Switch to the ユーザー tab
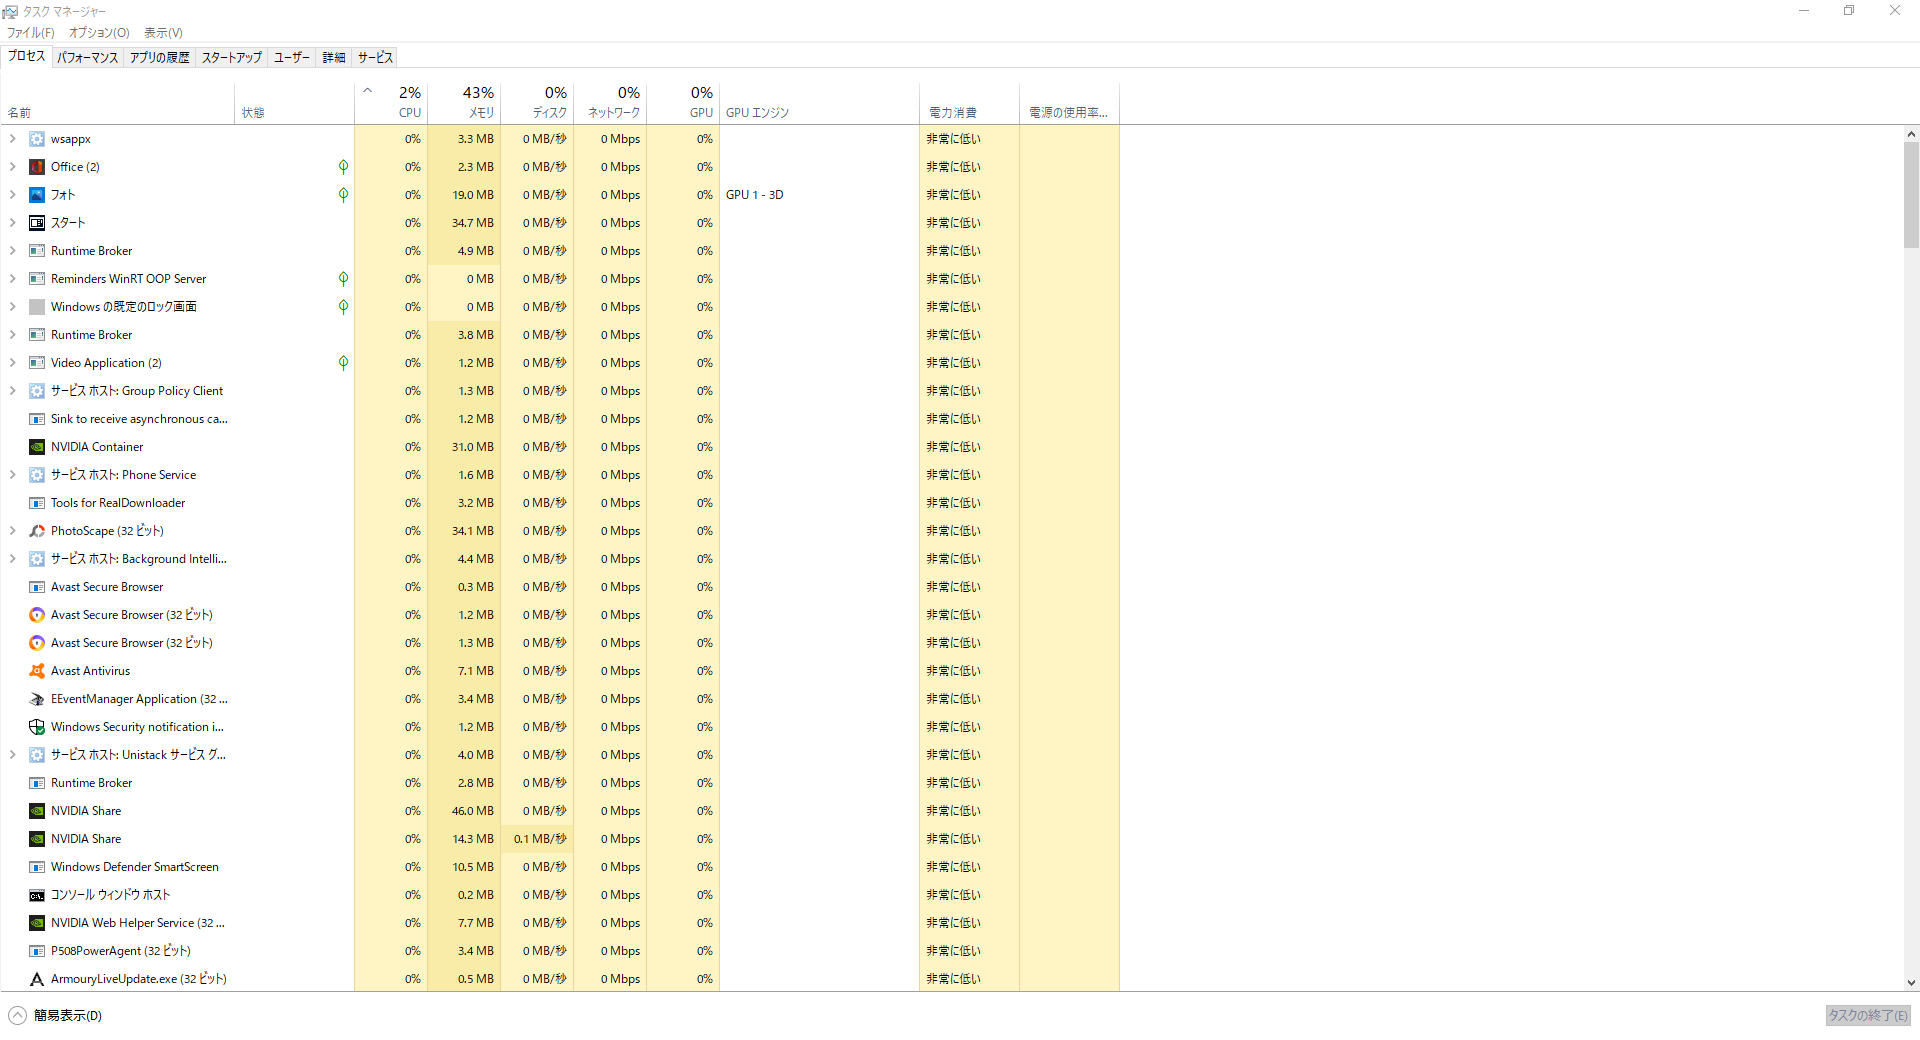 (x=292, y=58)
